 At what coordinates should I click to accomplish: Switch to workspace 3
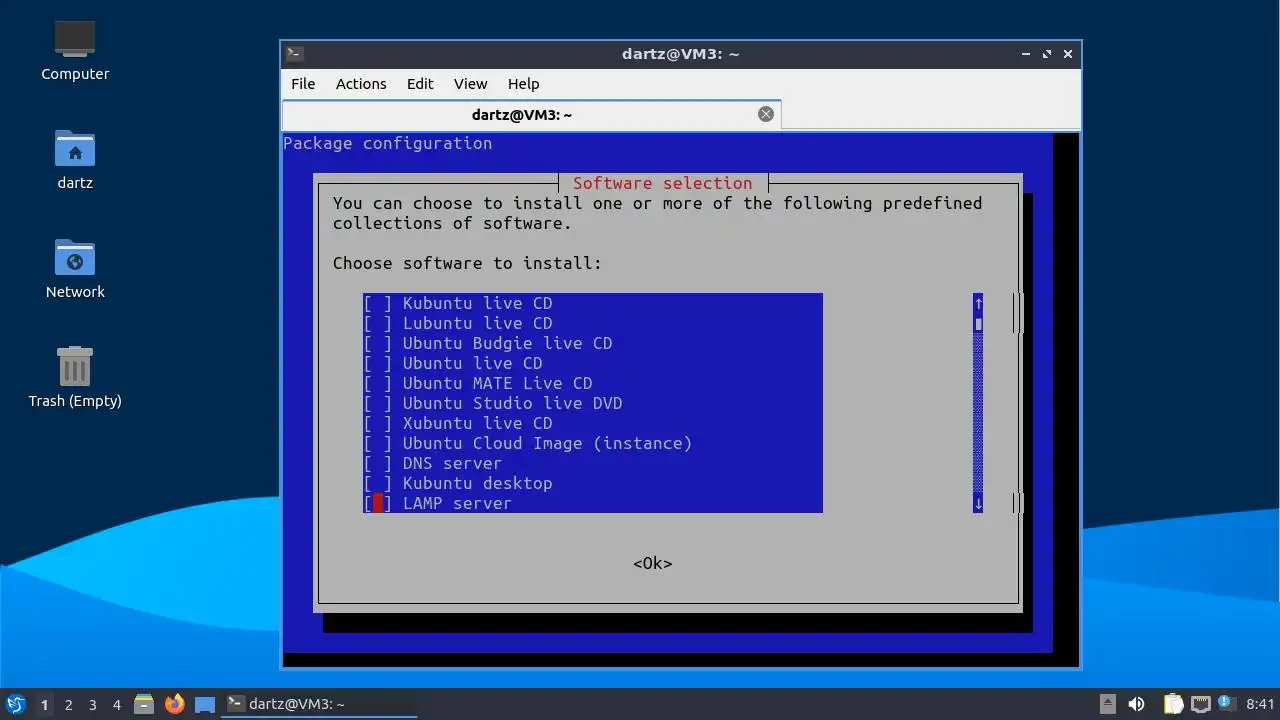click(92, 704)
